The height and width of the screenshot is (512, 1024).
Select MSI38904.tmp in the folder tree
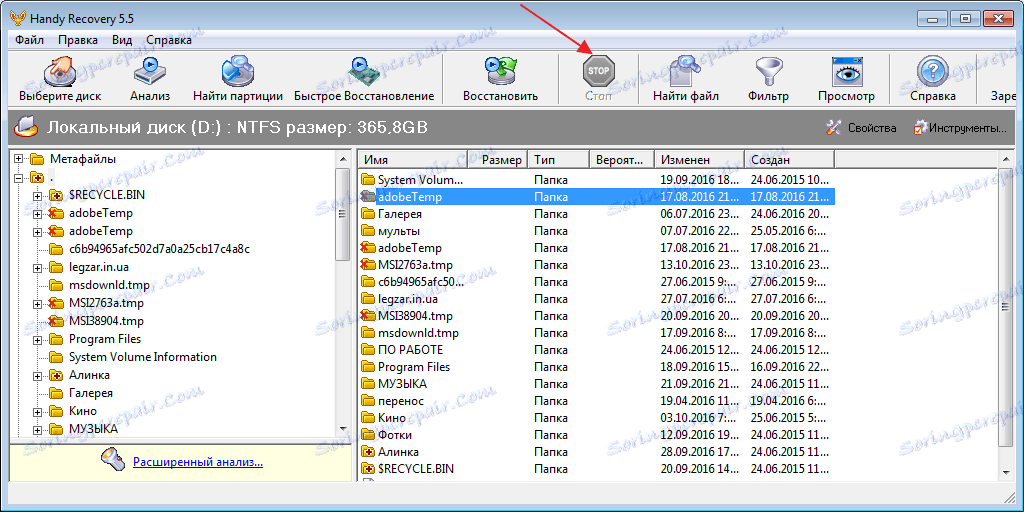pyautogui.click(x=106, y=321)
